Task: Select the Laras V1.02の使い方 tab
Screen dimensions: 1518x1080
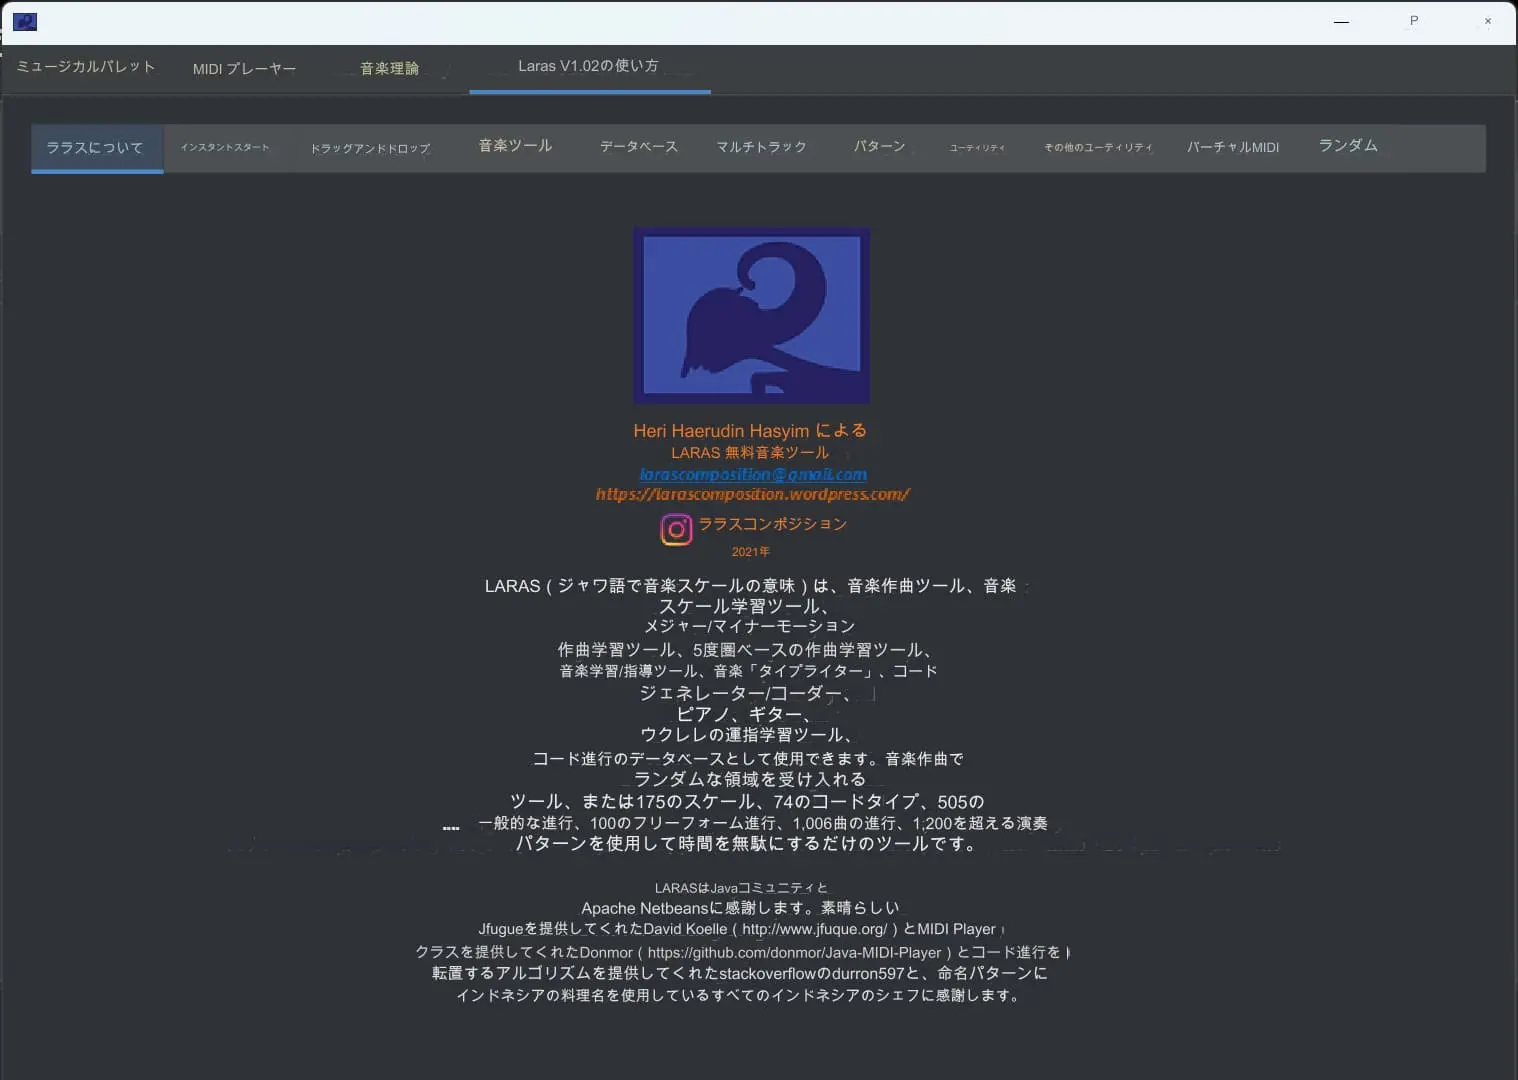Action: (x=589, y=66)
